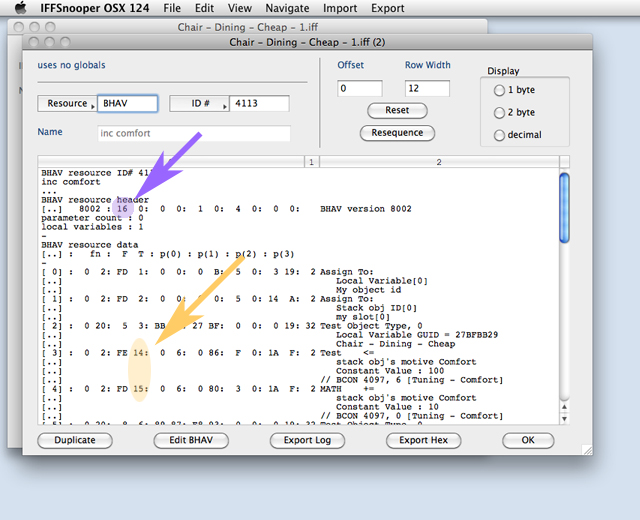Open the IFFSnooper OSX 124 application menu
This screenshot has width=640, height=520.
(x=95, y=8)
